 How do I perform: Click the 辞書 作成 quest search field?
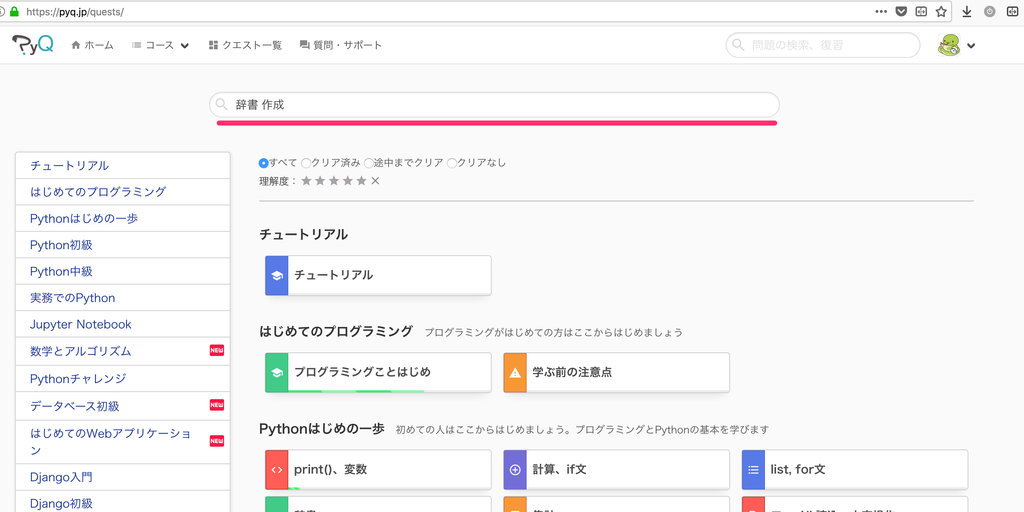tap(494, 104)
